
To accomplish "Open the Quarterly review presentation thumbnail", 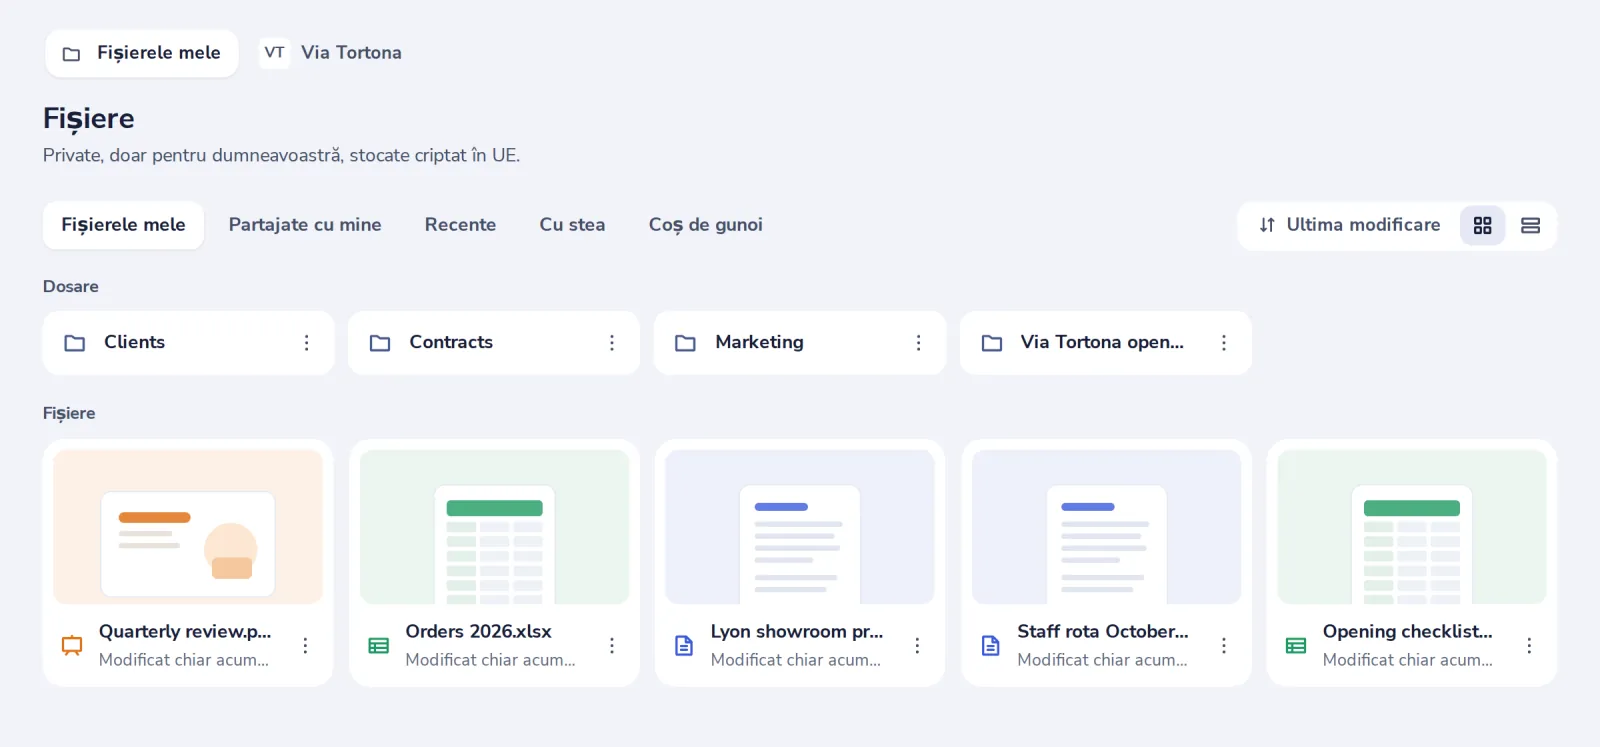I will click(x=188, y=527).
